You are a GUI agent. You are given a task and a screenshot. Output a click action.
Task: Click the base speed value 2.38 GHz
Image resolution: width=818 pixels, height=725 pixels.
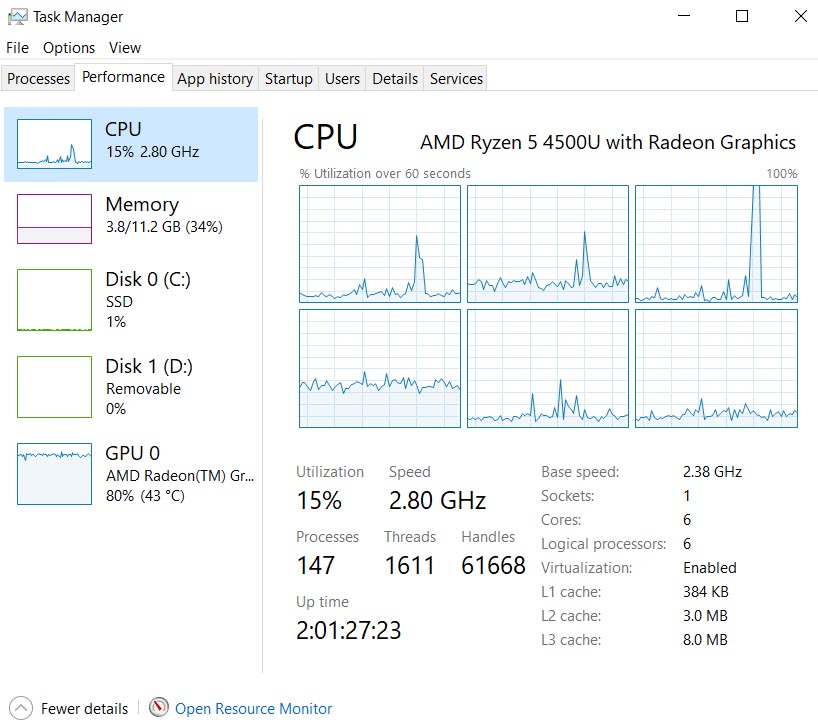713,472
